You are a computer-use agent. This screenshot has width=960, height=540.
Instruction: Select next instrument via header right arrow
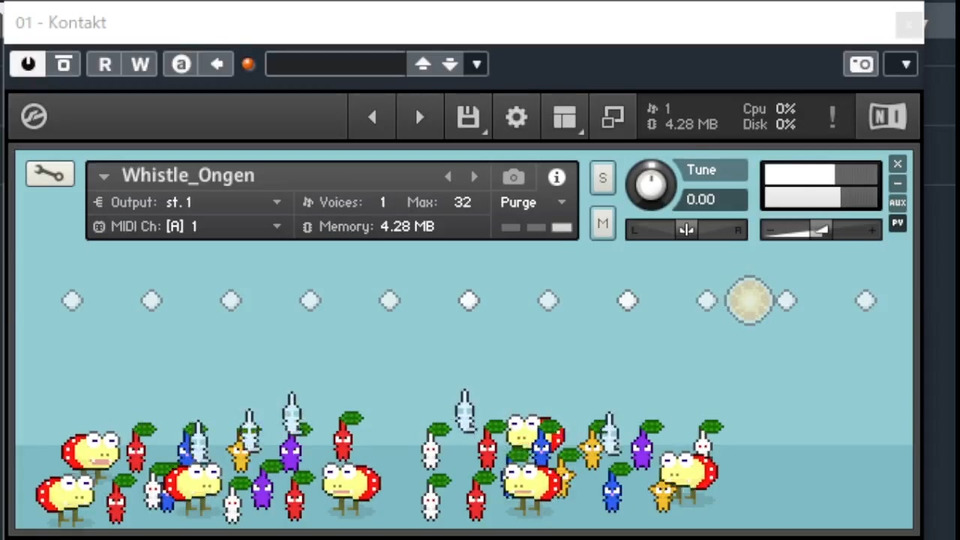(474, 177)
